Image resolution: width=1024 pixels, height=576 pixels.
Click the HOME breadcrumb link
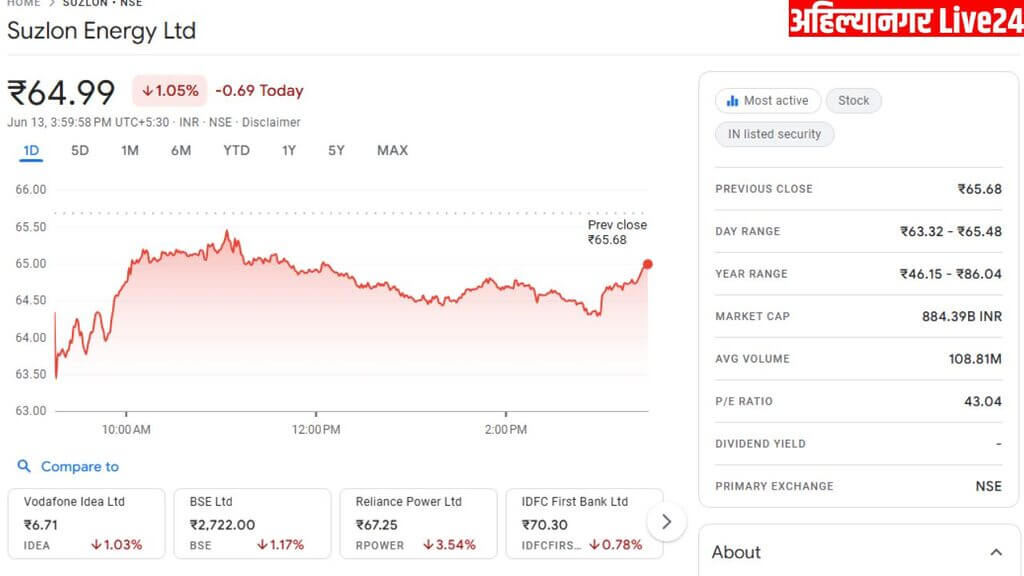point(23,3)
